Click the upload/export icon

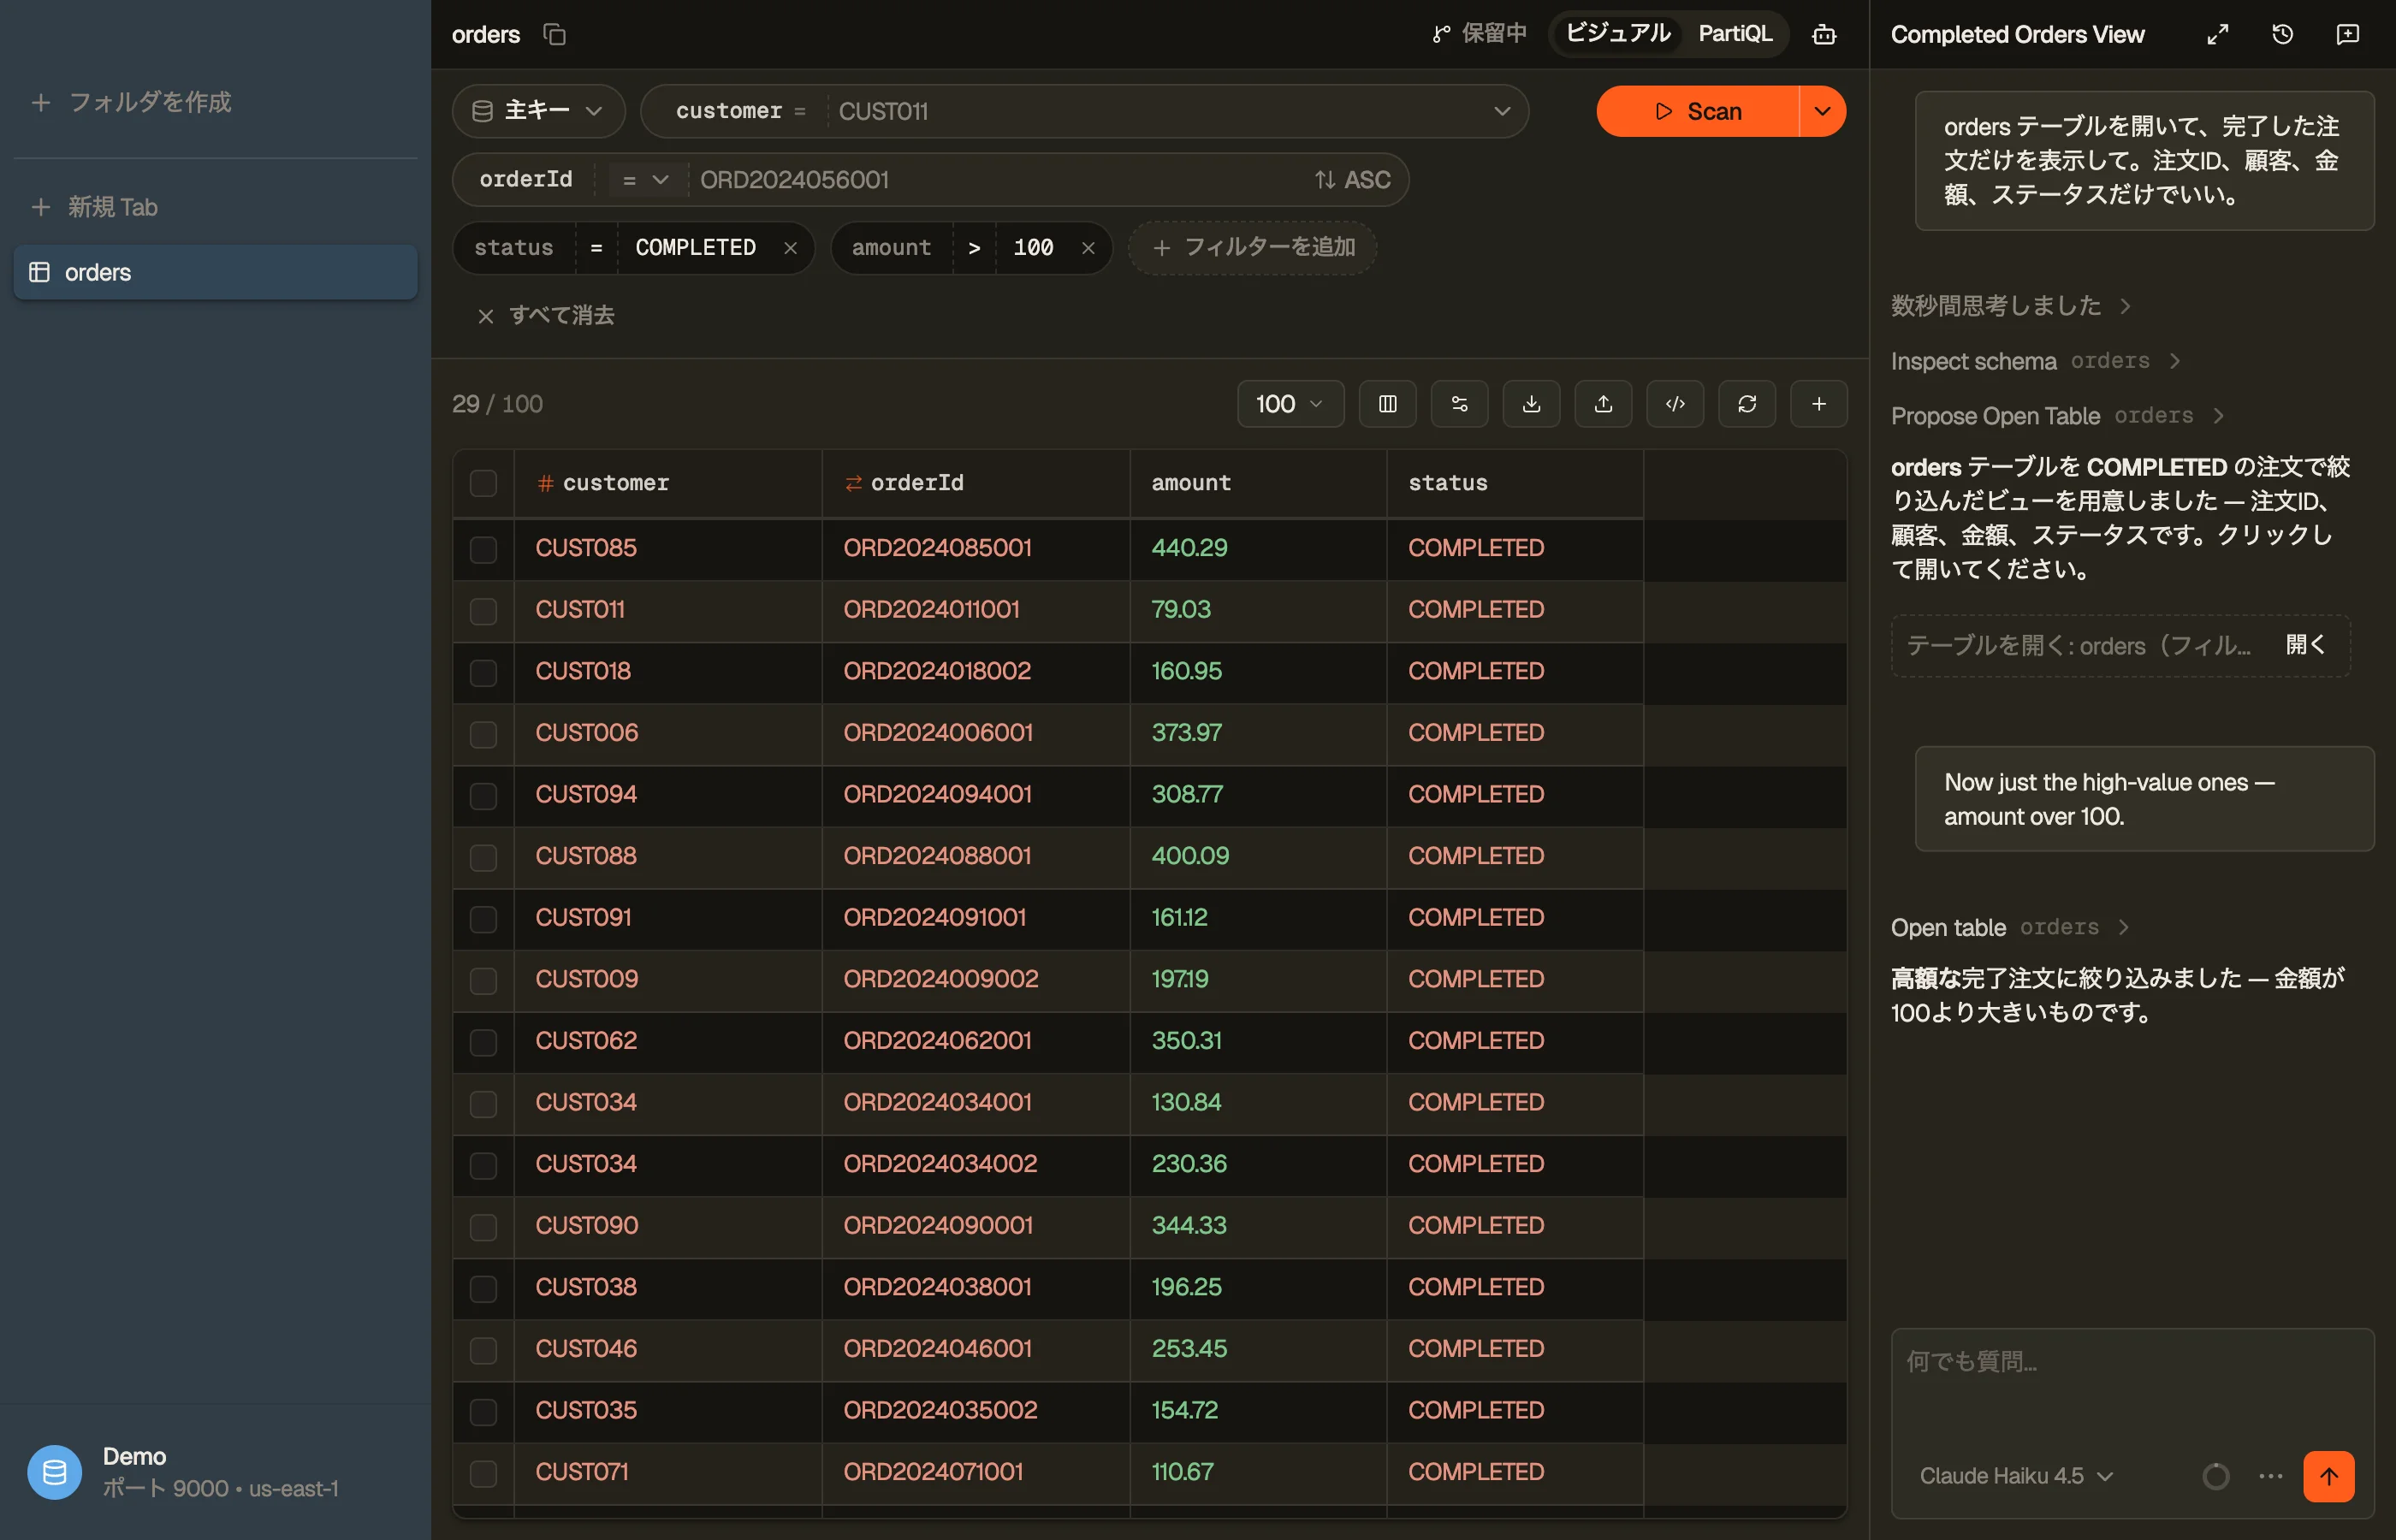pyautogui.click(x=1603, y=404)
